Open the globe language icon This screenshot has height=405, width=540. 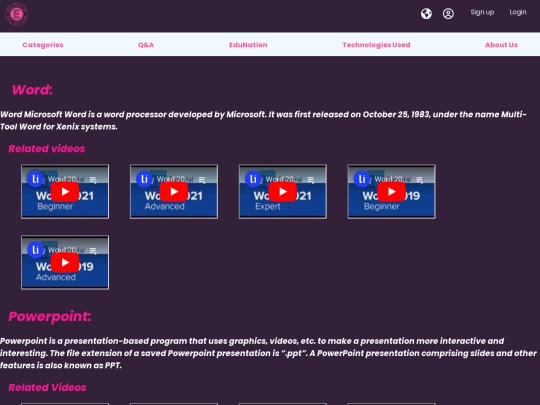pyautogui.click(x=426, y=14)
